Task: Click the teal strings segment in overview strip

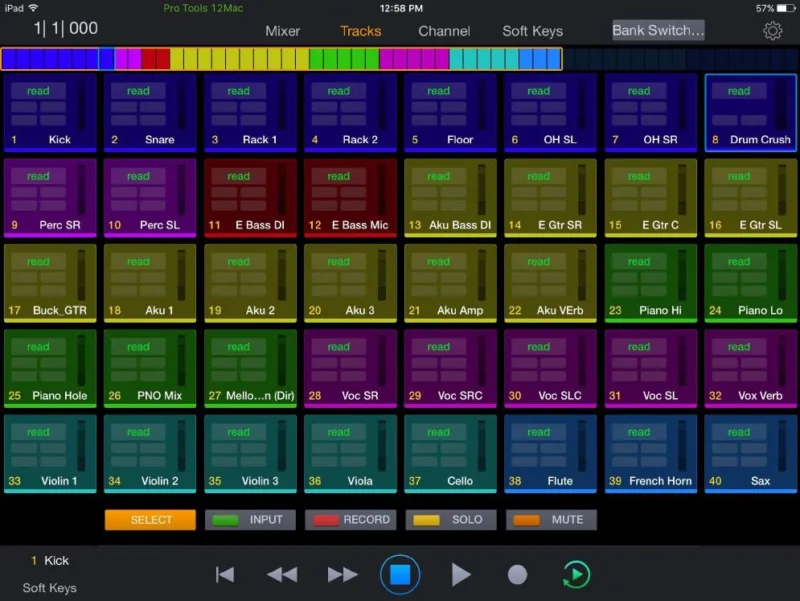Action: coord(484,59)
